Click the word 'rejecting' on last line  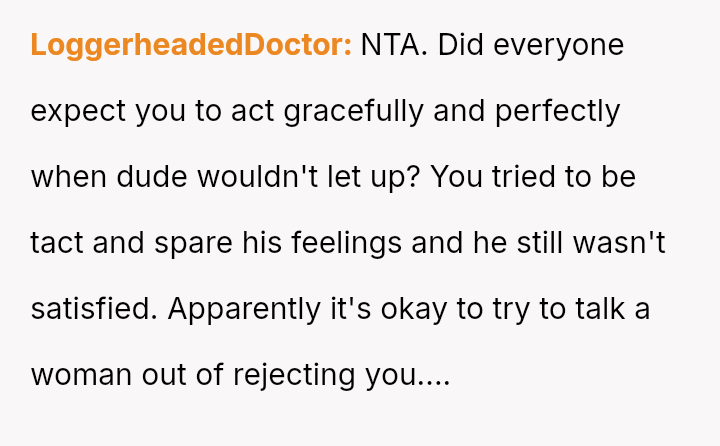(x=294, y=376)
